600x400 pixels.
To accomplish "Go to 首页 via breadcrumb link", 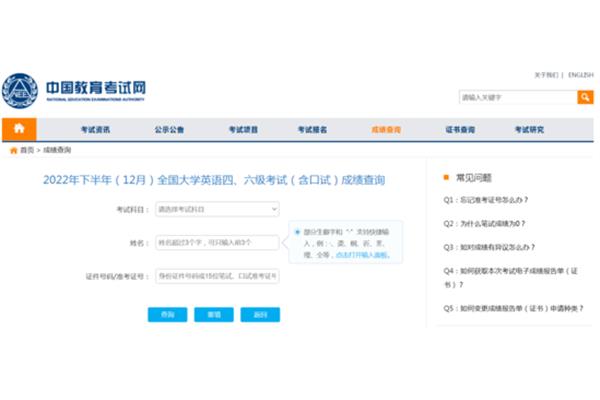I will 27,150.
